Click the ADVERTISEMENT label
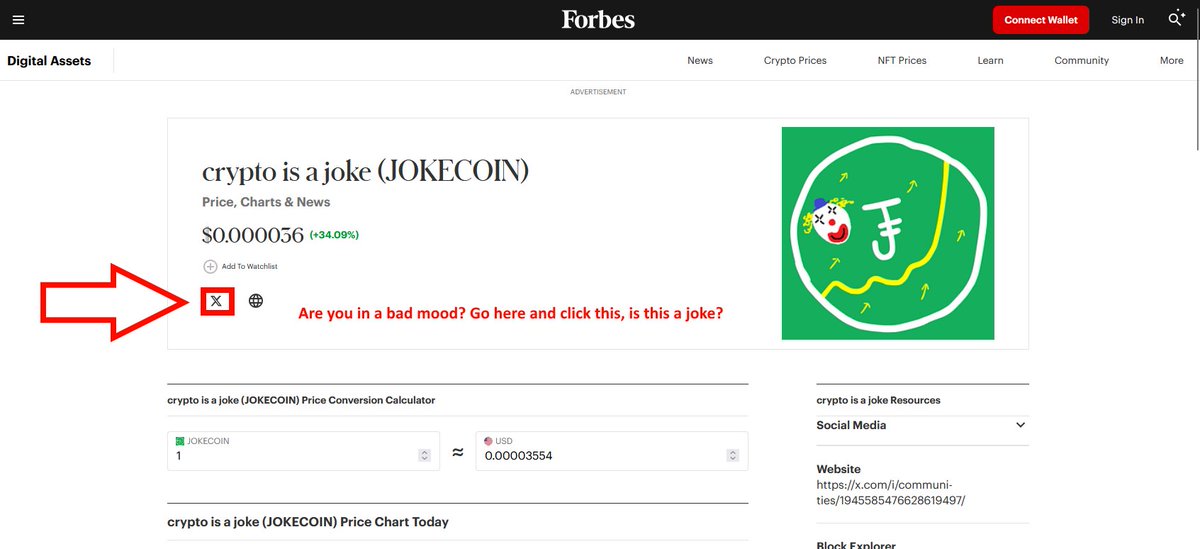1200x549 pixels. [598, 92]
